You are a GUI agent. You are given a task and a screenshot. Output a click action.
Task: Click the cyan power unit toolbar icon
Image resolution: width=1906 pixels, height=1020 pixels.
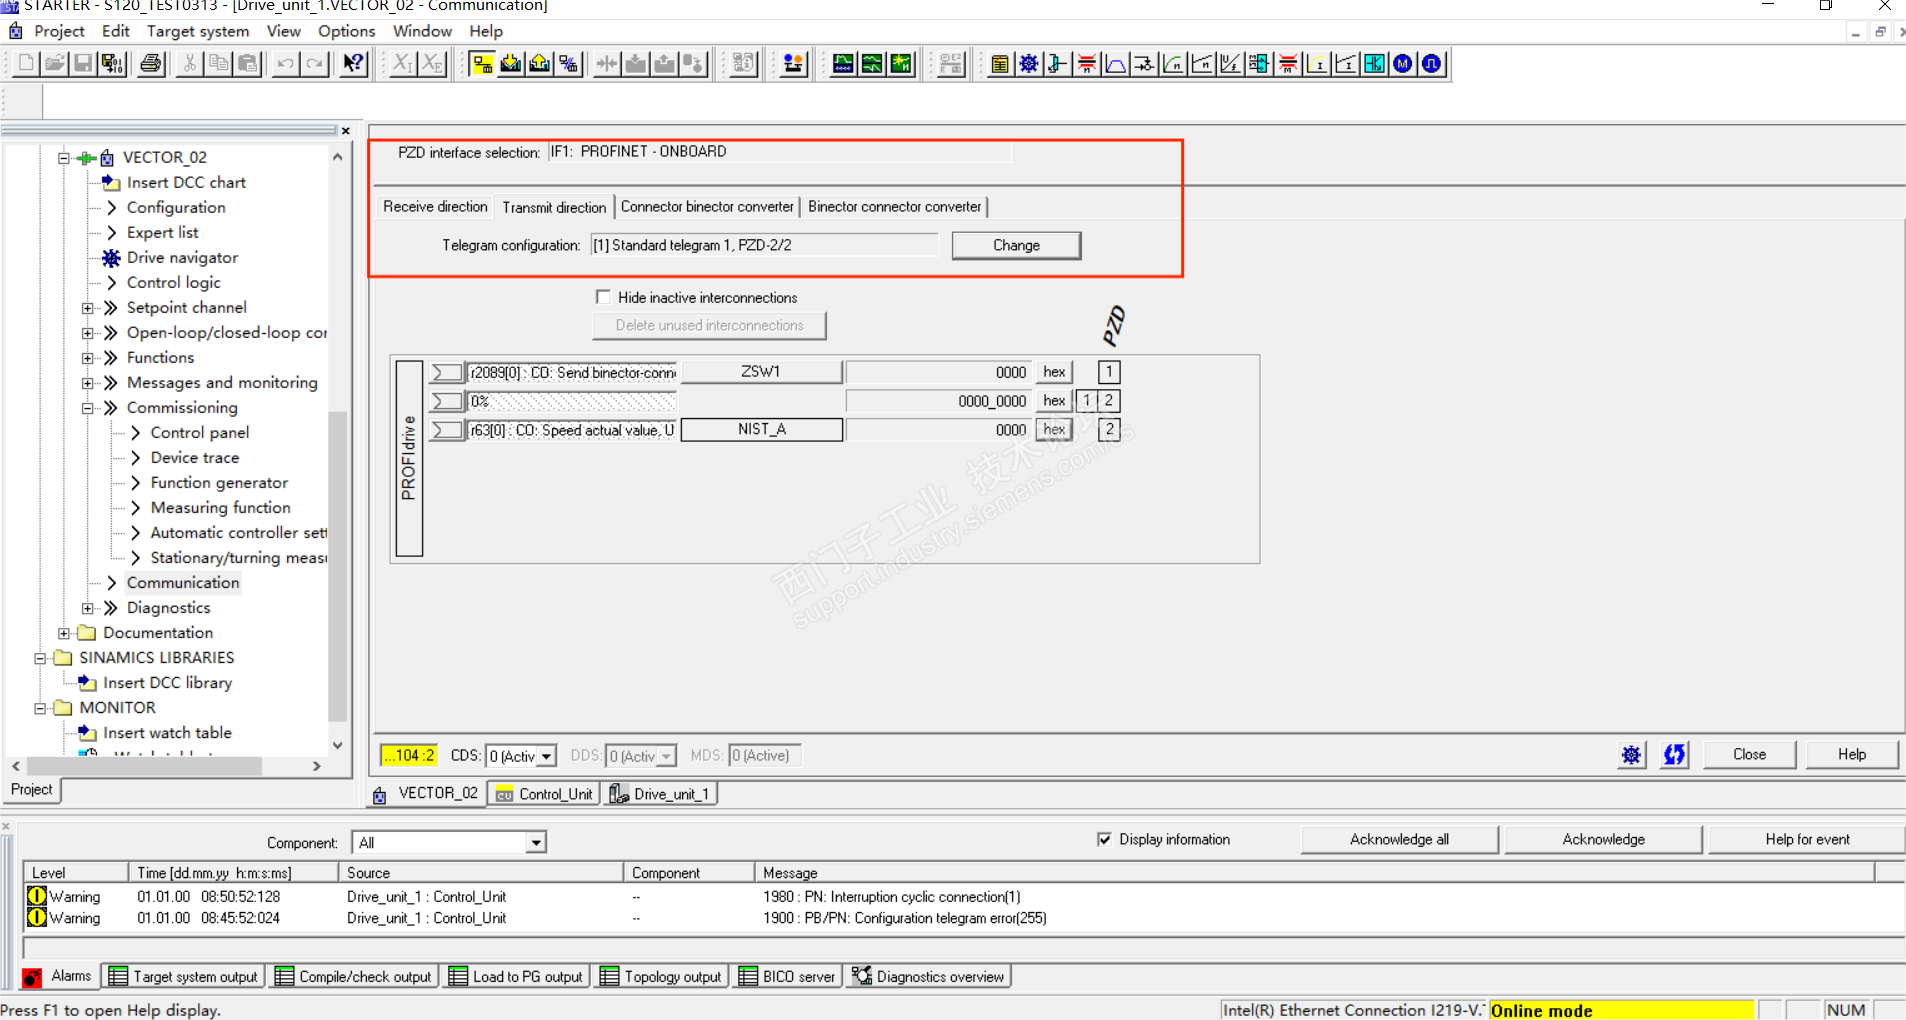[x=1375, y=64]
